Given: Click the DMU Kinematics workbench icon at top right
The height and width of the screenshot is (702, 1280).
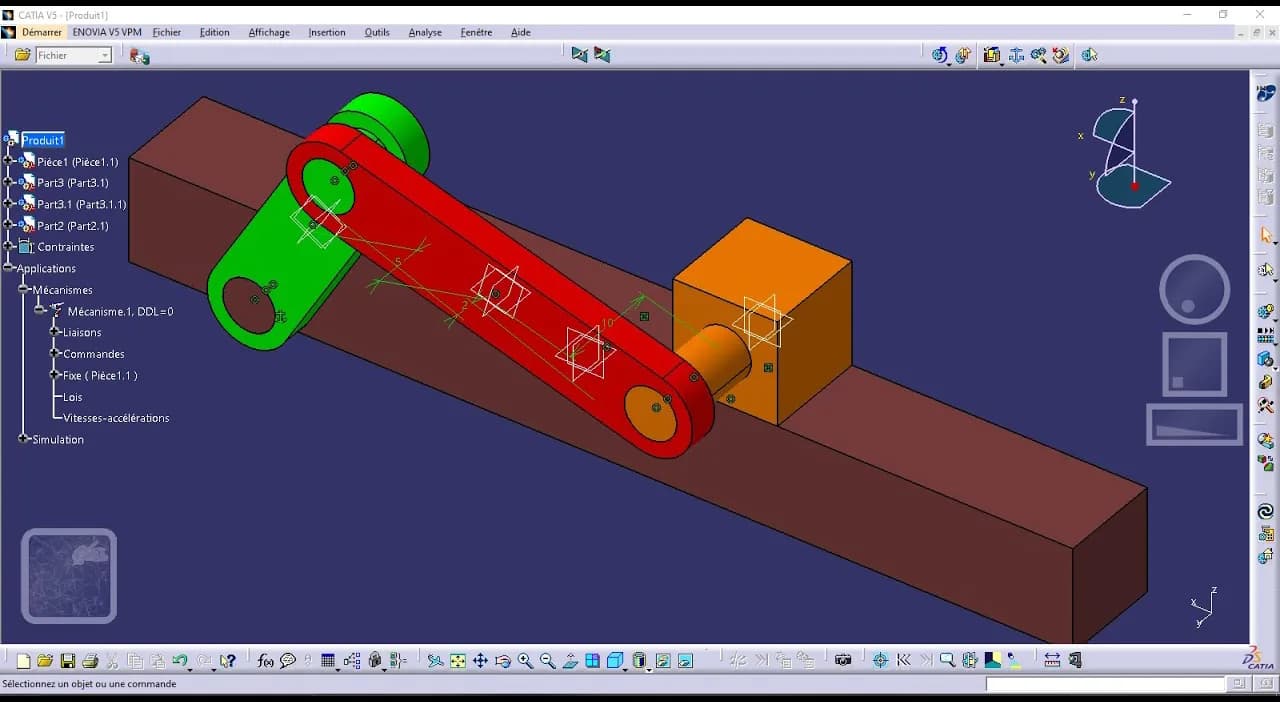Looking at the screenshot, I should click(1265, 93).
